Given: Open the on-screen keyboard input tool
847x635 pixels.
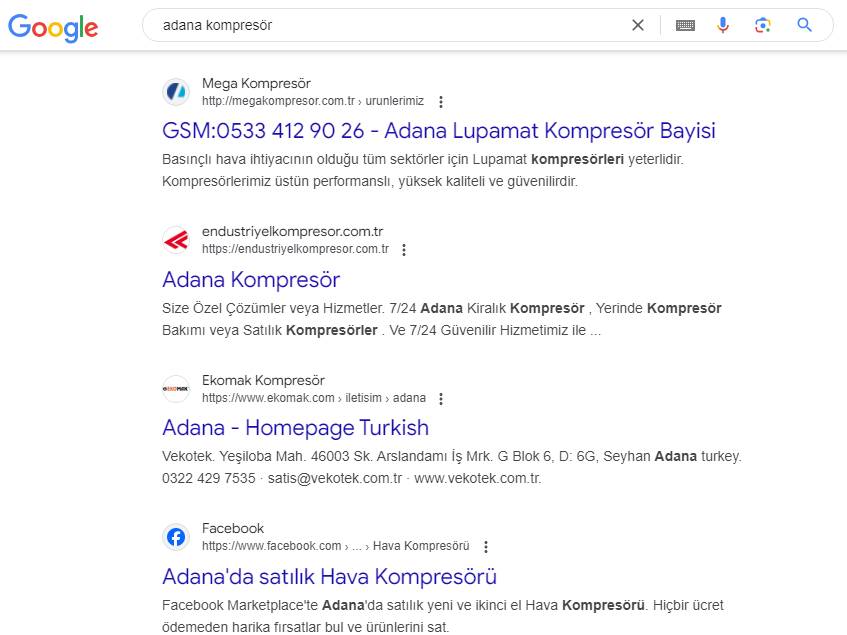Looking at the screenshot, I should click(685, 25).
